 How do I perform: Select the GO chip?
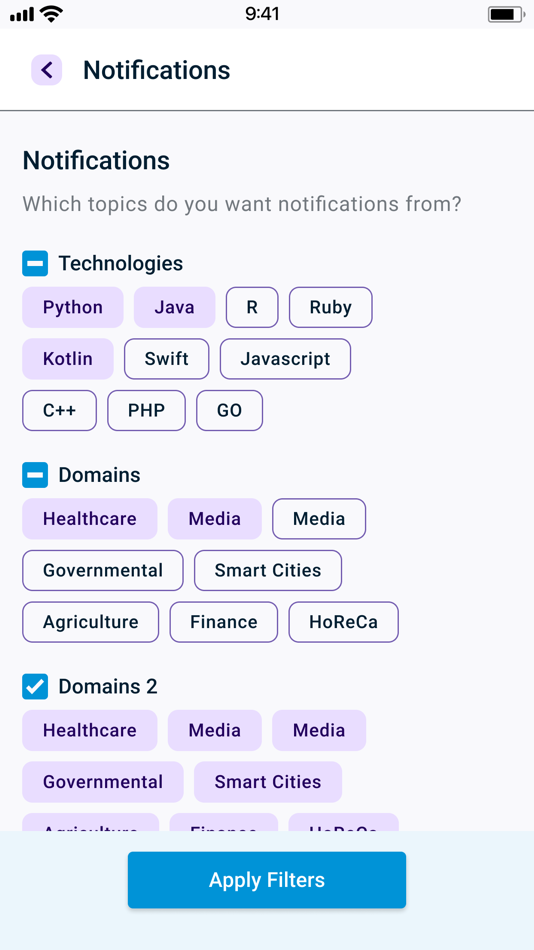[230, 410]
